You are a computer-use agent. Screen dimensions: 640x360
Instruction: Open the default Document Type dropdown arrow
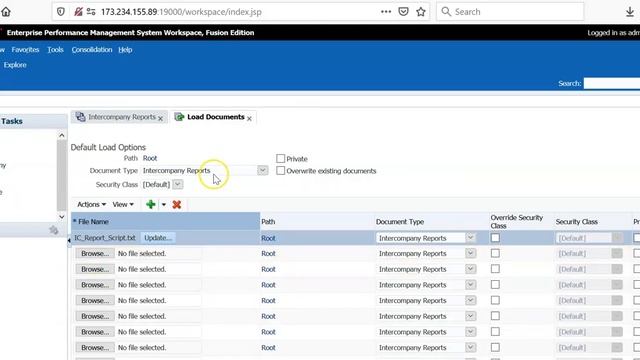(x=263, y=170)
